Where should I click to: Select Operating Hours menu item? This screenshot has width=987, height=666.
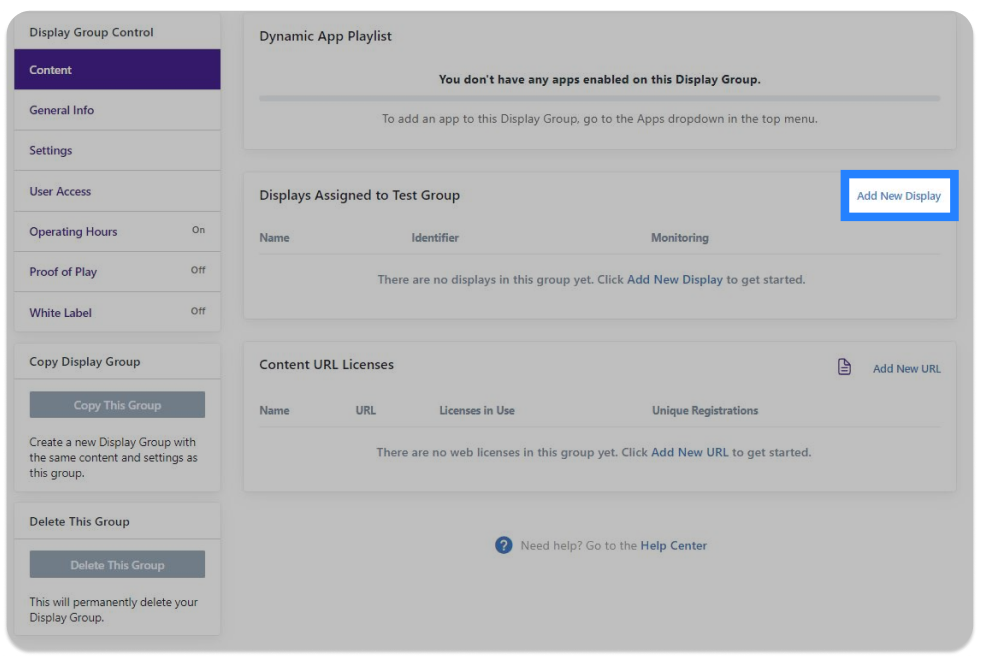point(117,232)
